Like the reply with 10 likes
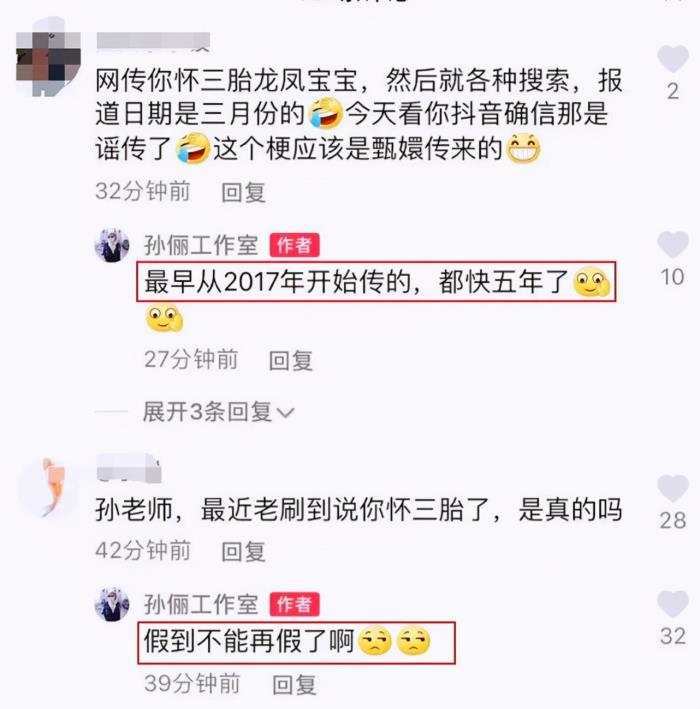 coord(673,245)
